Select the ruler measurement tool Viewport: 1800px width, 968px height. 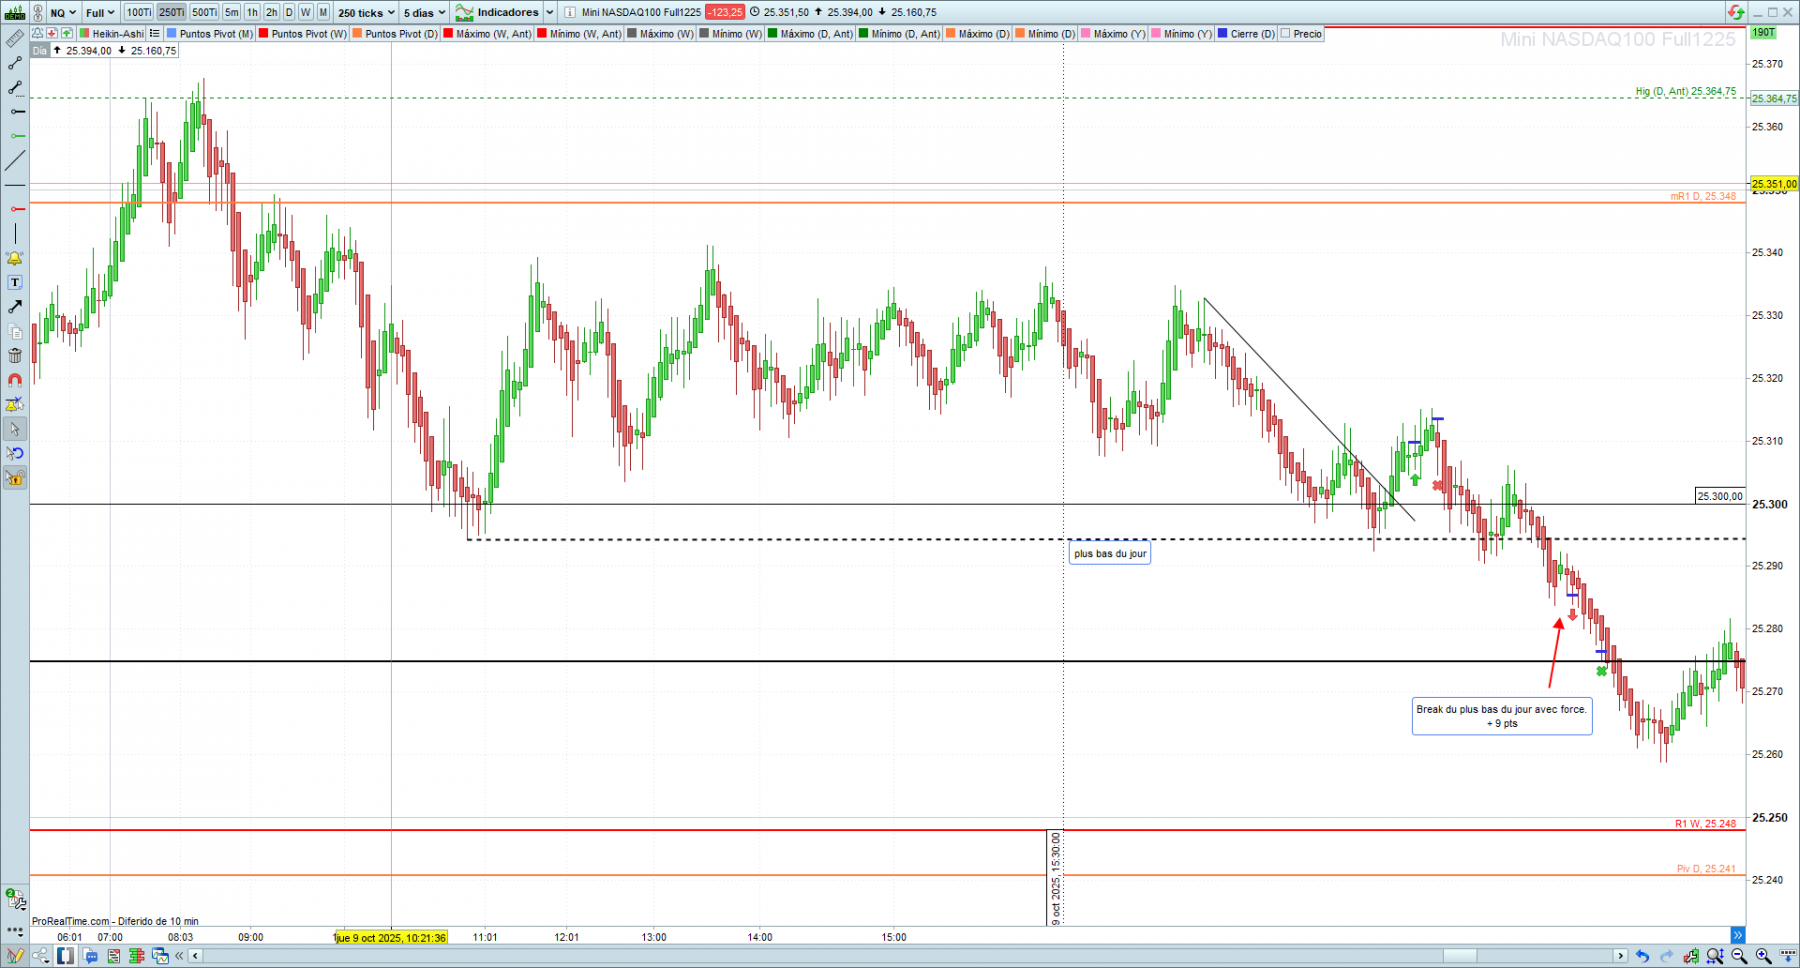click(x=15, y=39)
